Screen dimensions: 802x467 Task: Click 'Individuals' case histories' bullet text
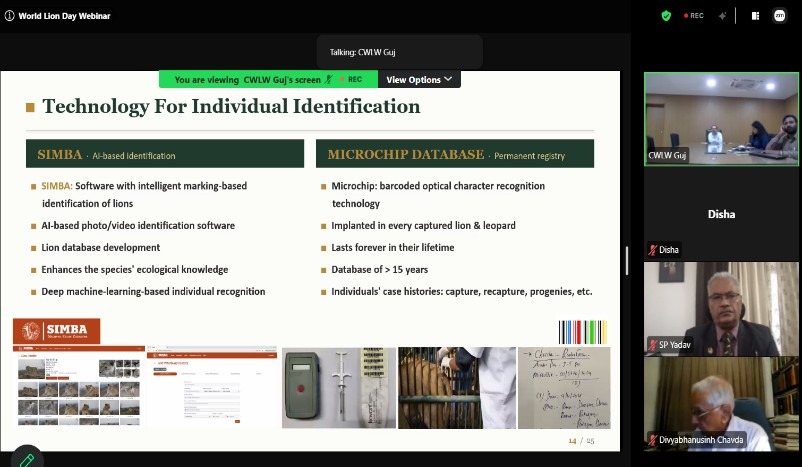(x=462, y=292)
